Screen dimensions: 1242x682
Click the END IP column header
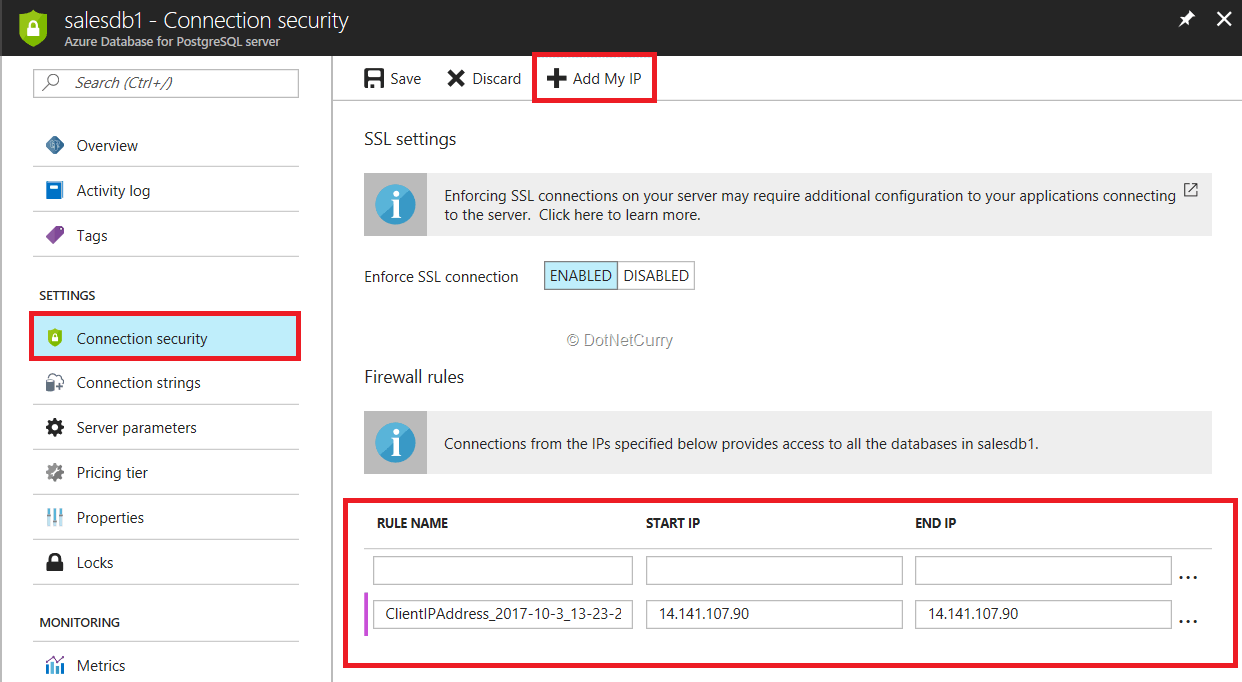pyautogui.click(x=935, y=523)
